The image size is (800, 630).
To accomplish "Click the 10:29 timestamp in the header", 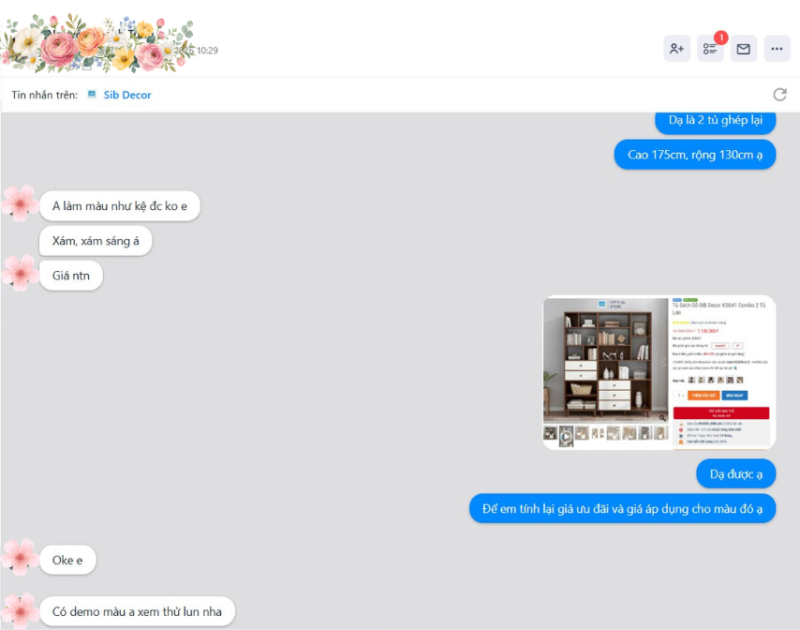I will [x=207, y=51].
